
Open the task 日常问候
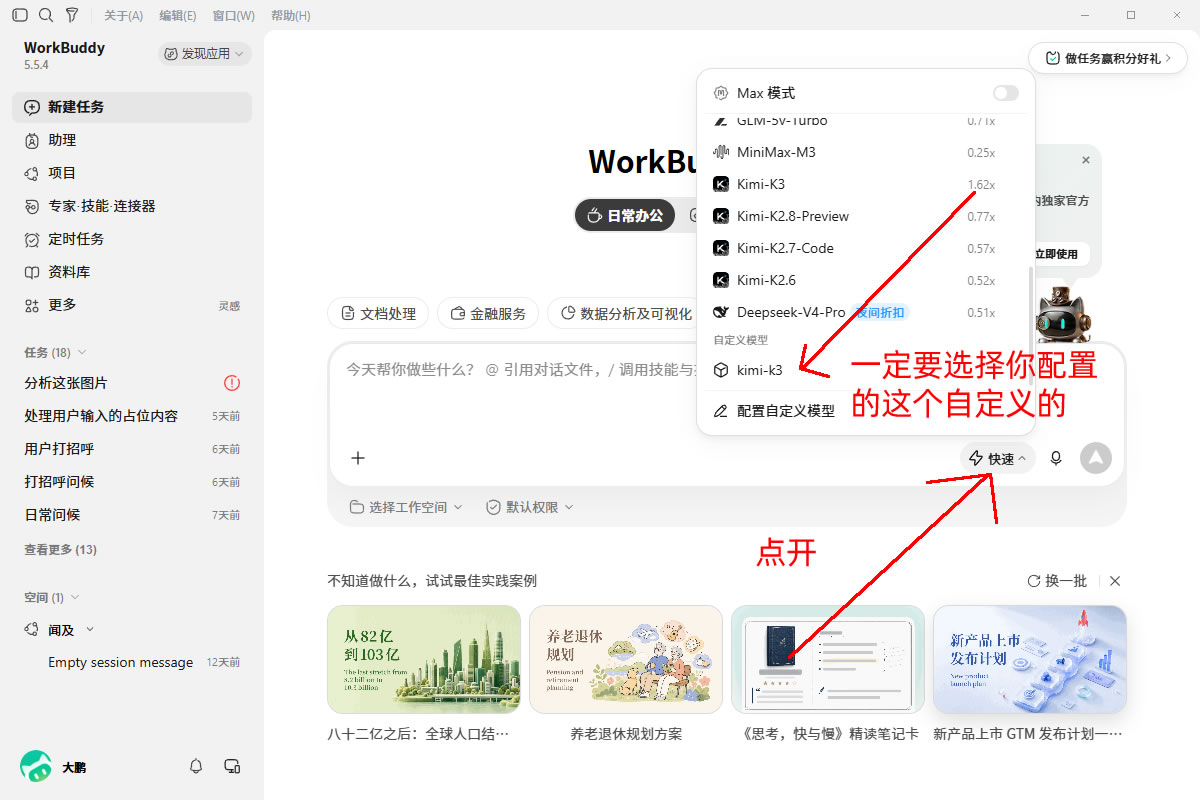132,515
